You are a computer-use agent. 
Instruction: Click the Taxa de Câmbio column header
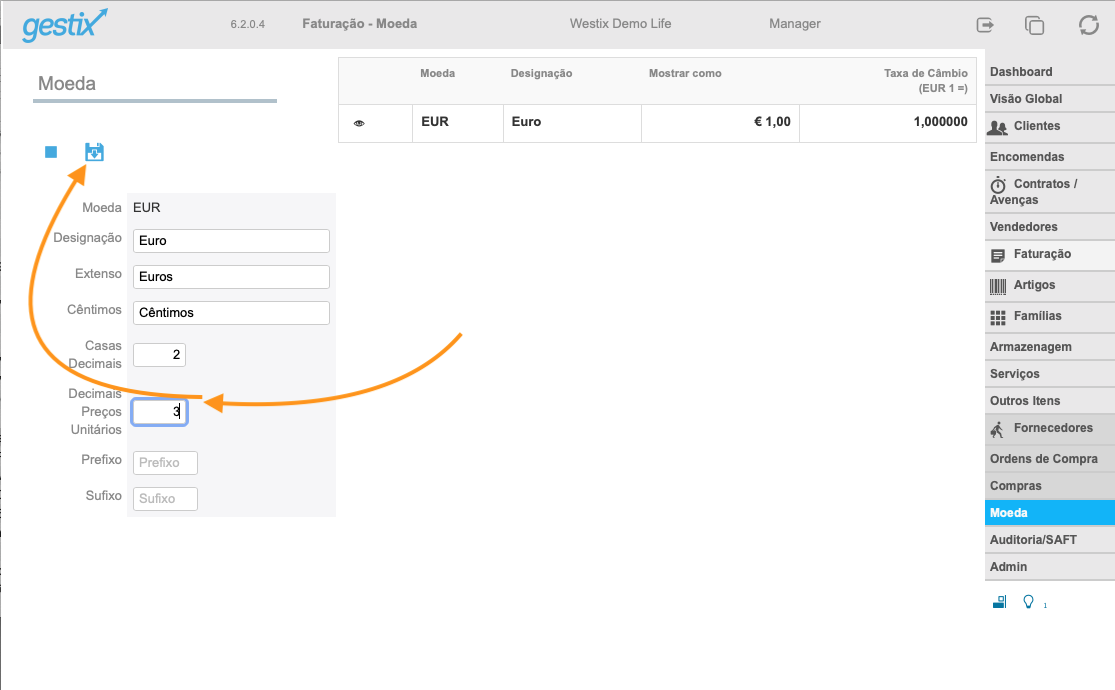[926, 80]
